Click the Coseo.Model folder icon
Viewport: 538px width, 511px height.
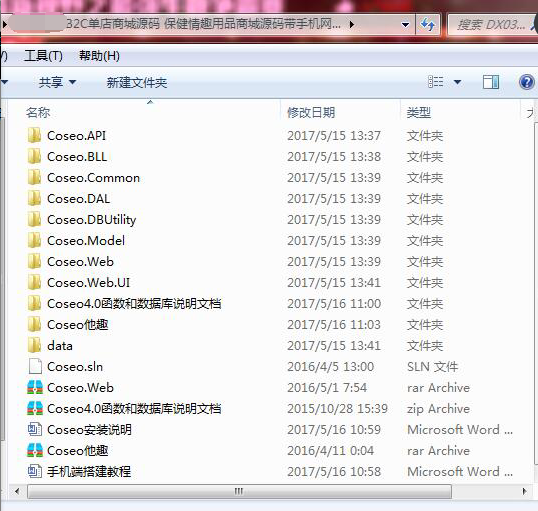pos(34,240)
